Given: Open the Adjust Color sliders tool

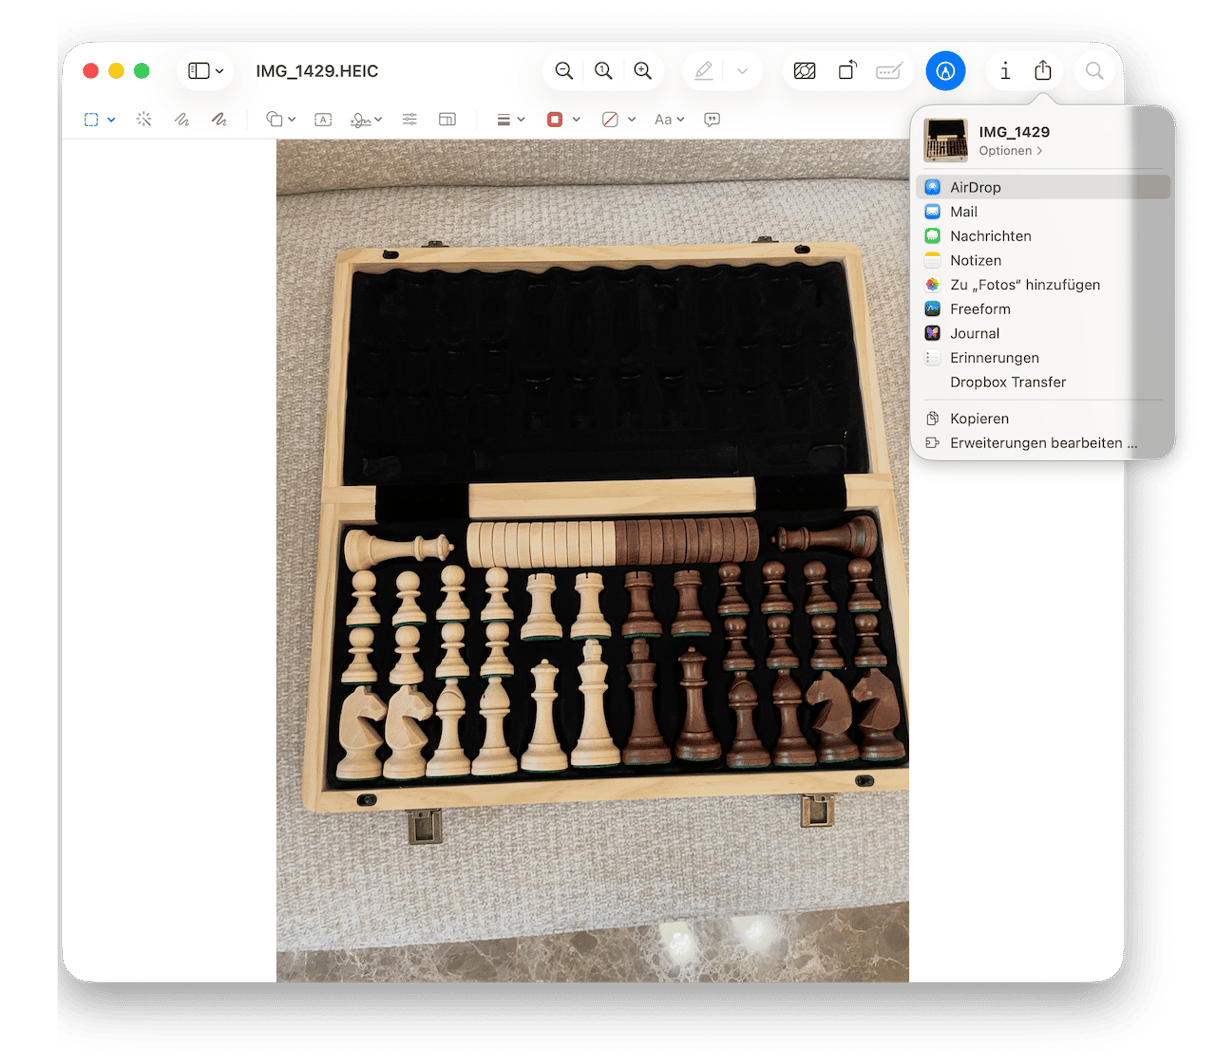Looking at the screenshot, I should [410, 119].
